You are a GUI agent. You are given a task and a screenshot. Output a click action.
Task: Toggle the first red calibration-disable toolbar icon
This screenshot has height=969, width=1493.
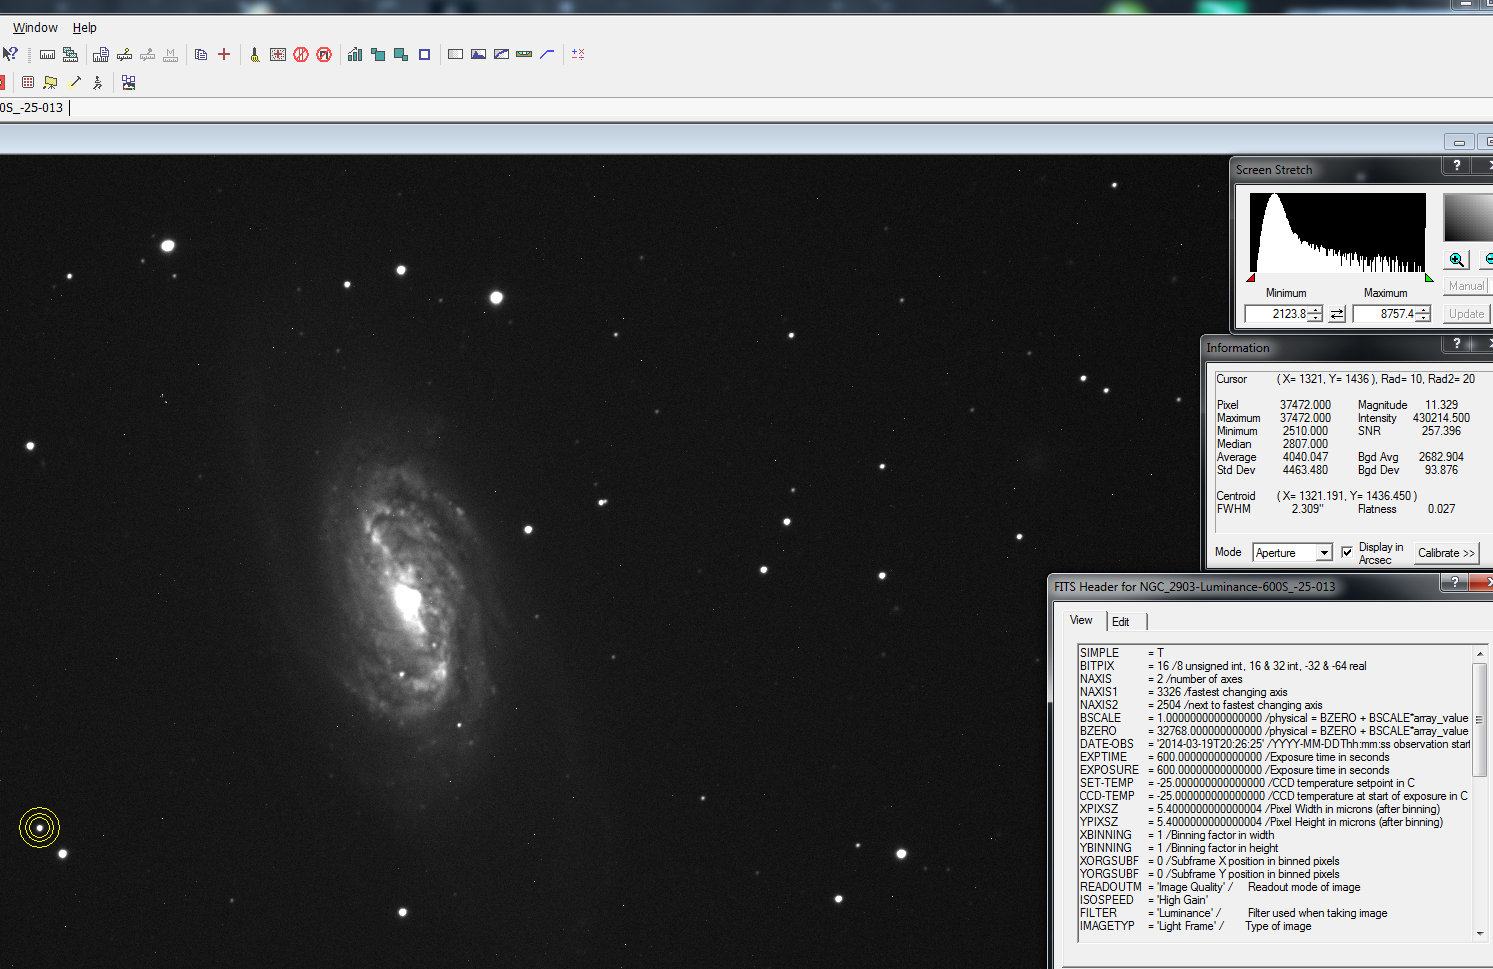coord(301,54)
